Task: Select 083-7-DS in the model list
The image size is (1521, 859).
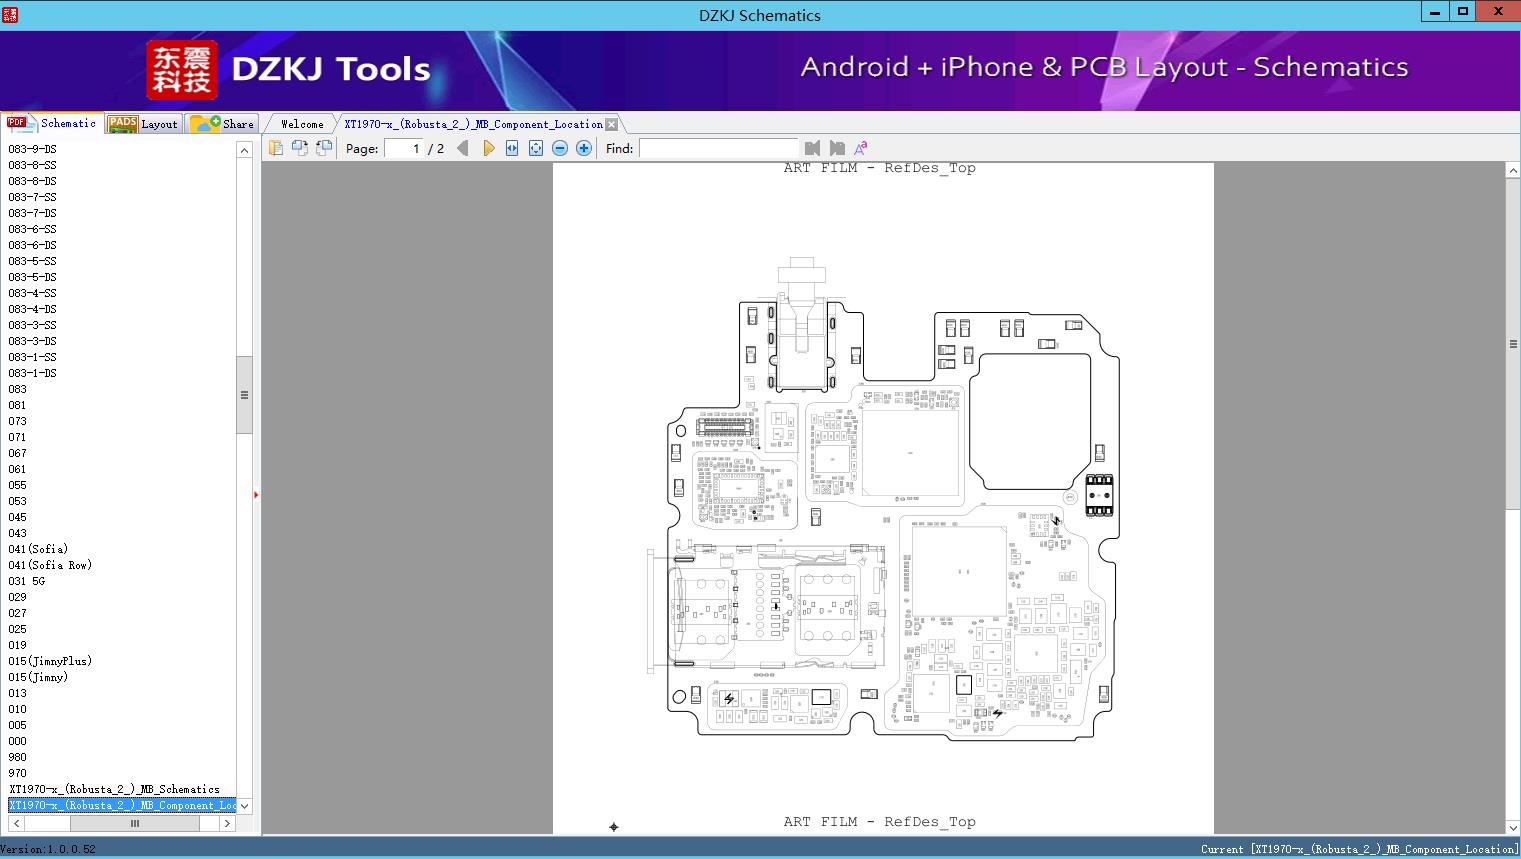Action: click(32, 213)
